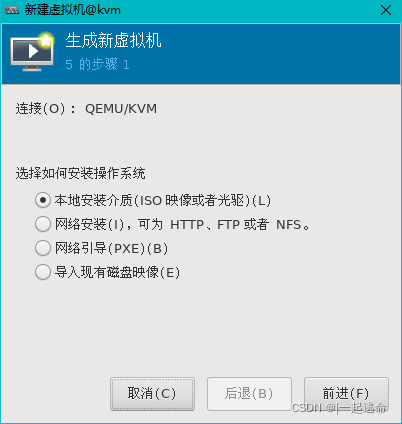The width and height of the screenshot is (402, 424).
Task: Click the 选择如何安装操作系统 heading
Action: click(80, 174)
